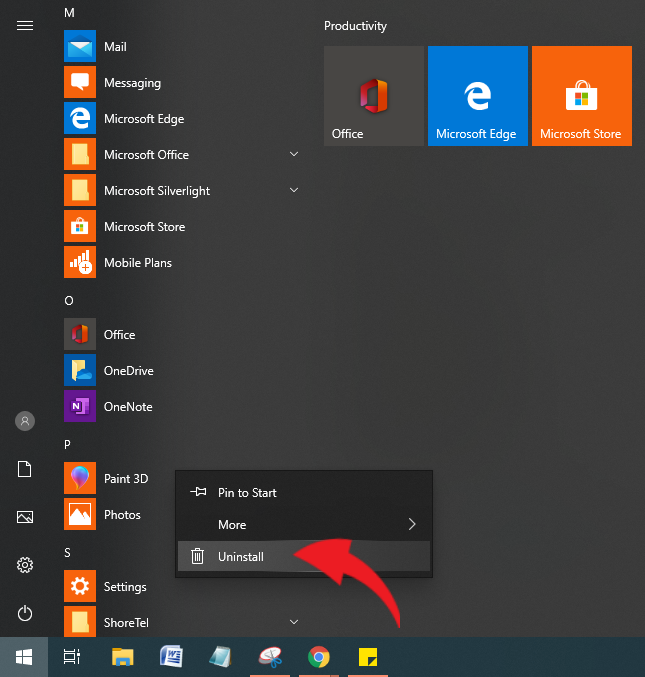This screenshot has height=677, width=645.
Task: Click the Office tile in Productivity
Action: [x=374, y=96]
